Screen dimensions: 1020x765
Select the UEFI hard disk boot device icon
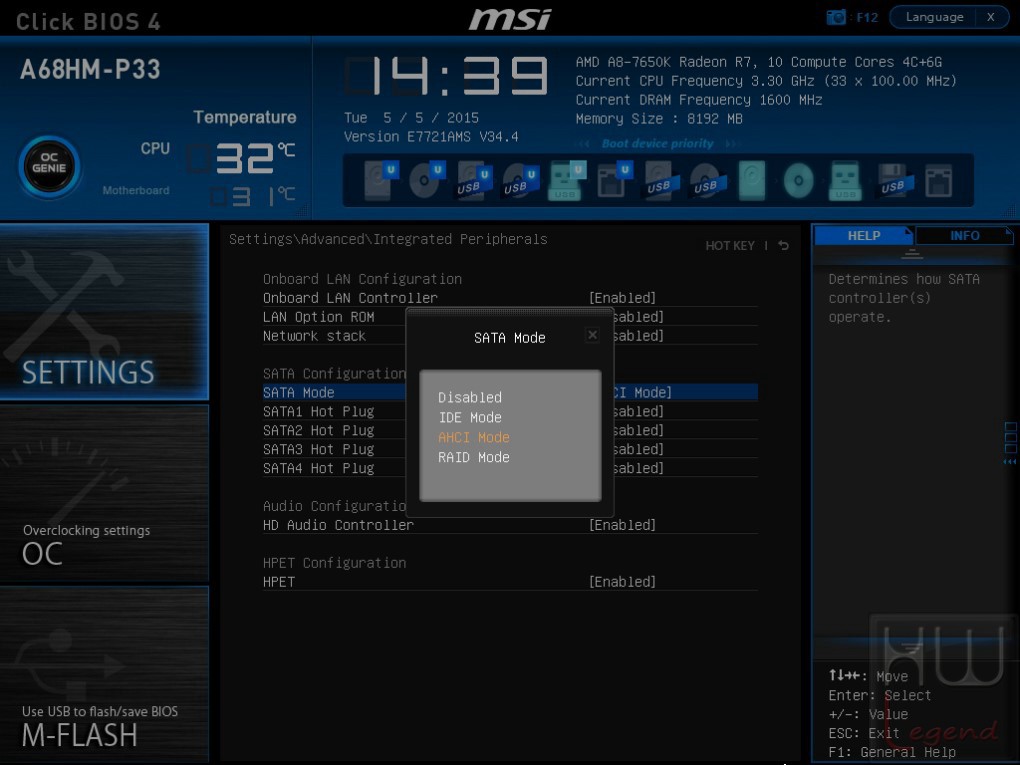tap(381, 180)
